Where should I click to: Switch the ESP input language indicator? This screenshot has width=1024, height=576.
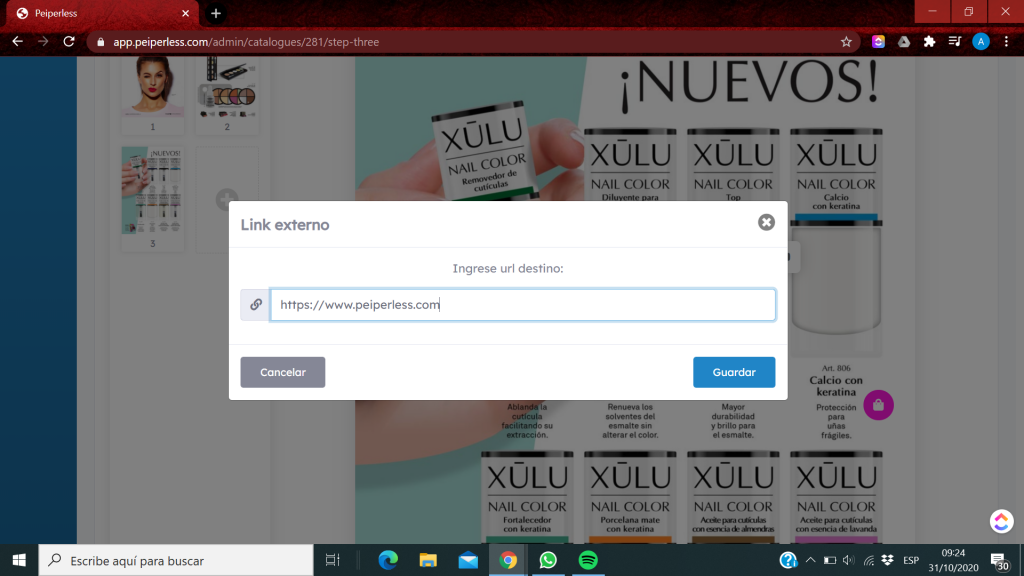[911, 560]
